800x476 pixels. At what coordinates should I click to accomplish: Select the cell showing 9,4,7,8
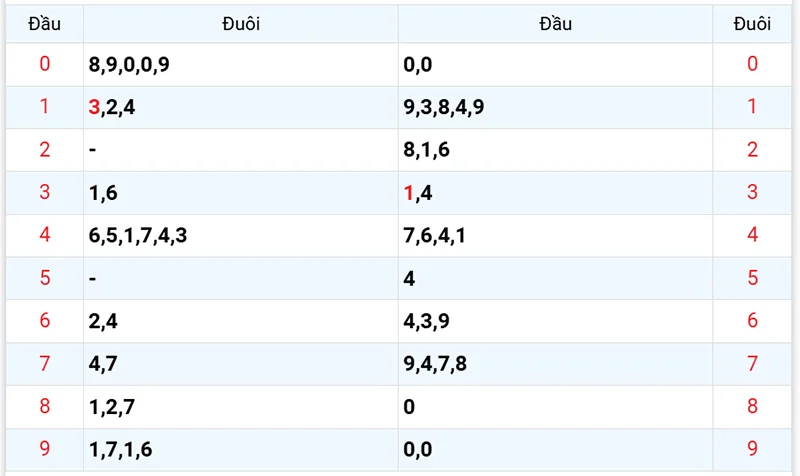tap(435, 364)
